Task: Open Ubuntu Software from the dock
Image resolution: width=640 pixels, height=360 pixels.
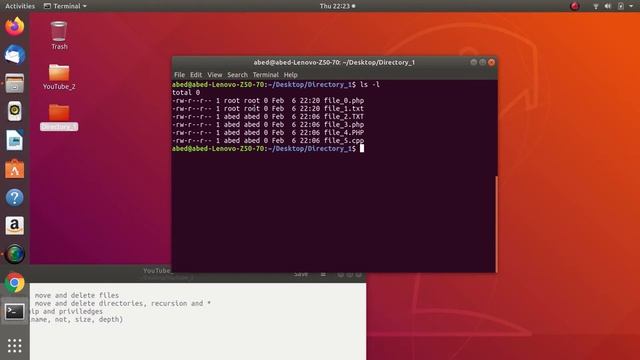Action: (15, 169)
